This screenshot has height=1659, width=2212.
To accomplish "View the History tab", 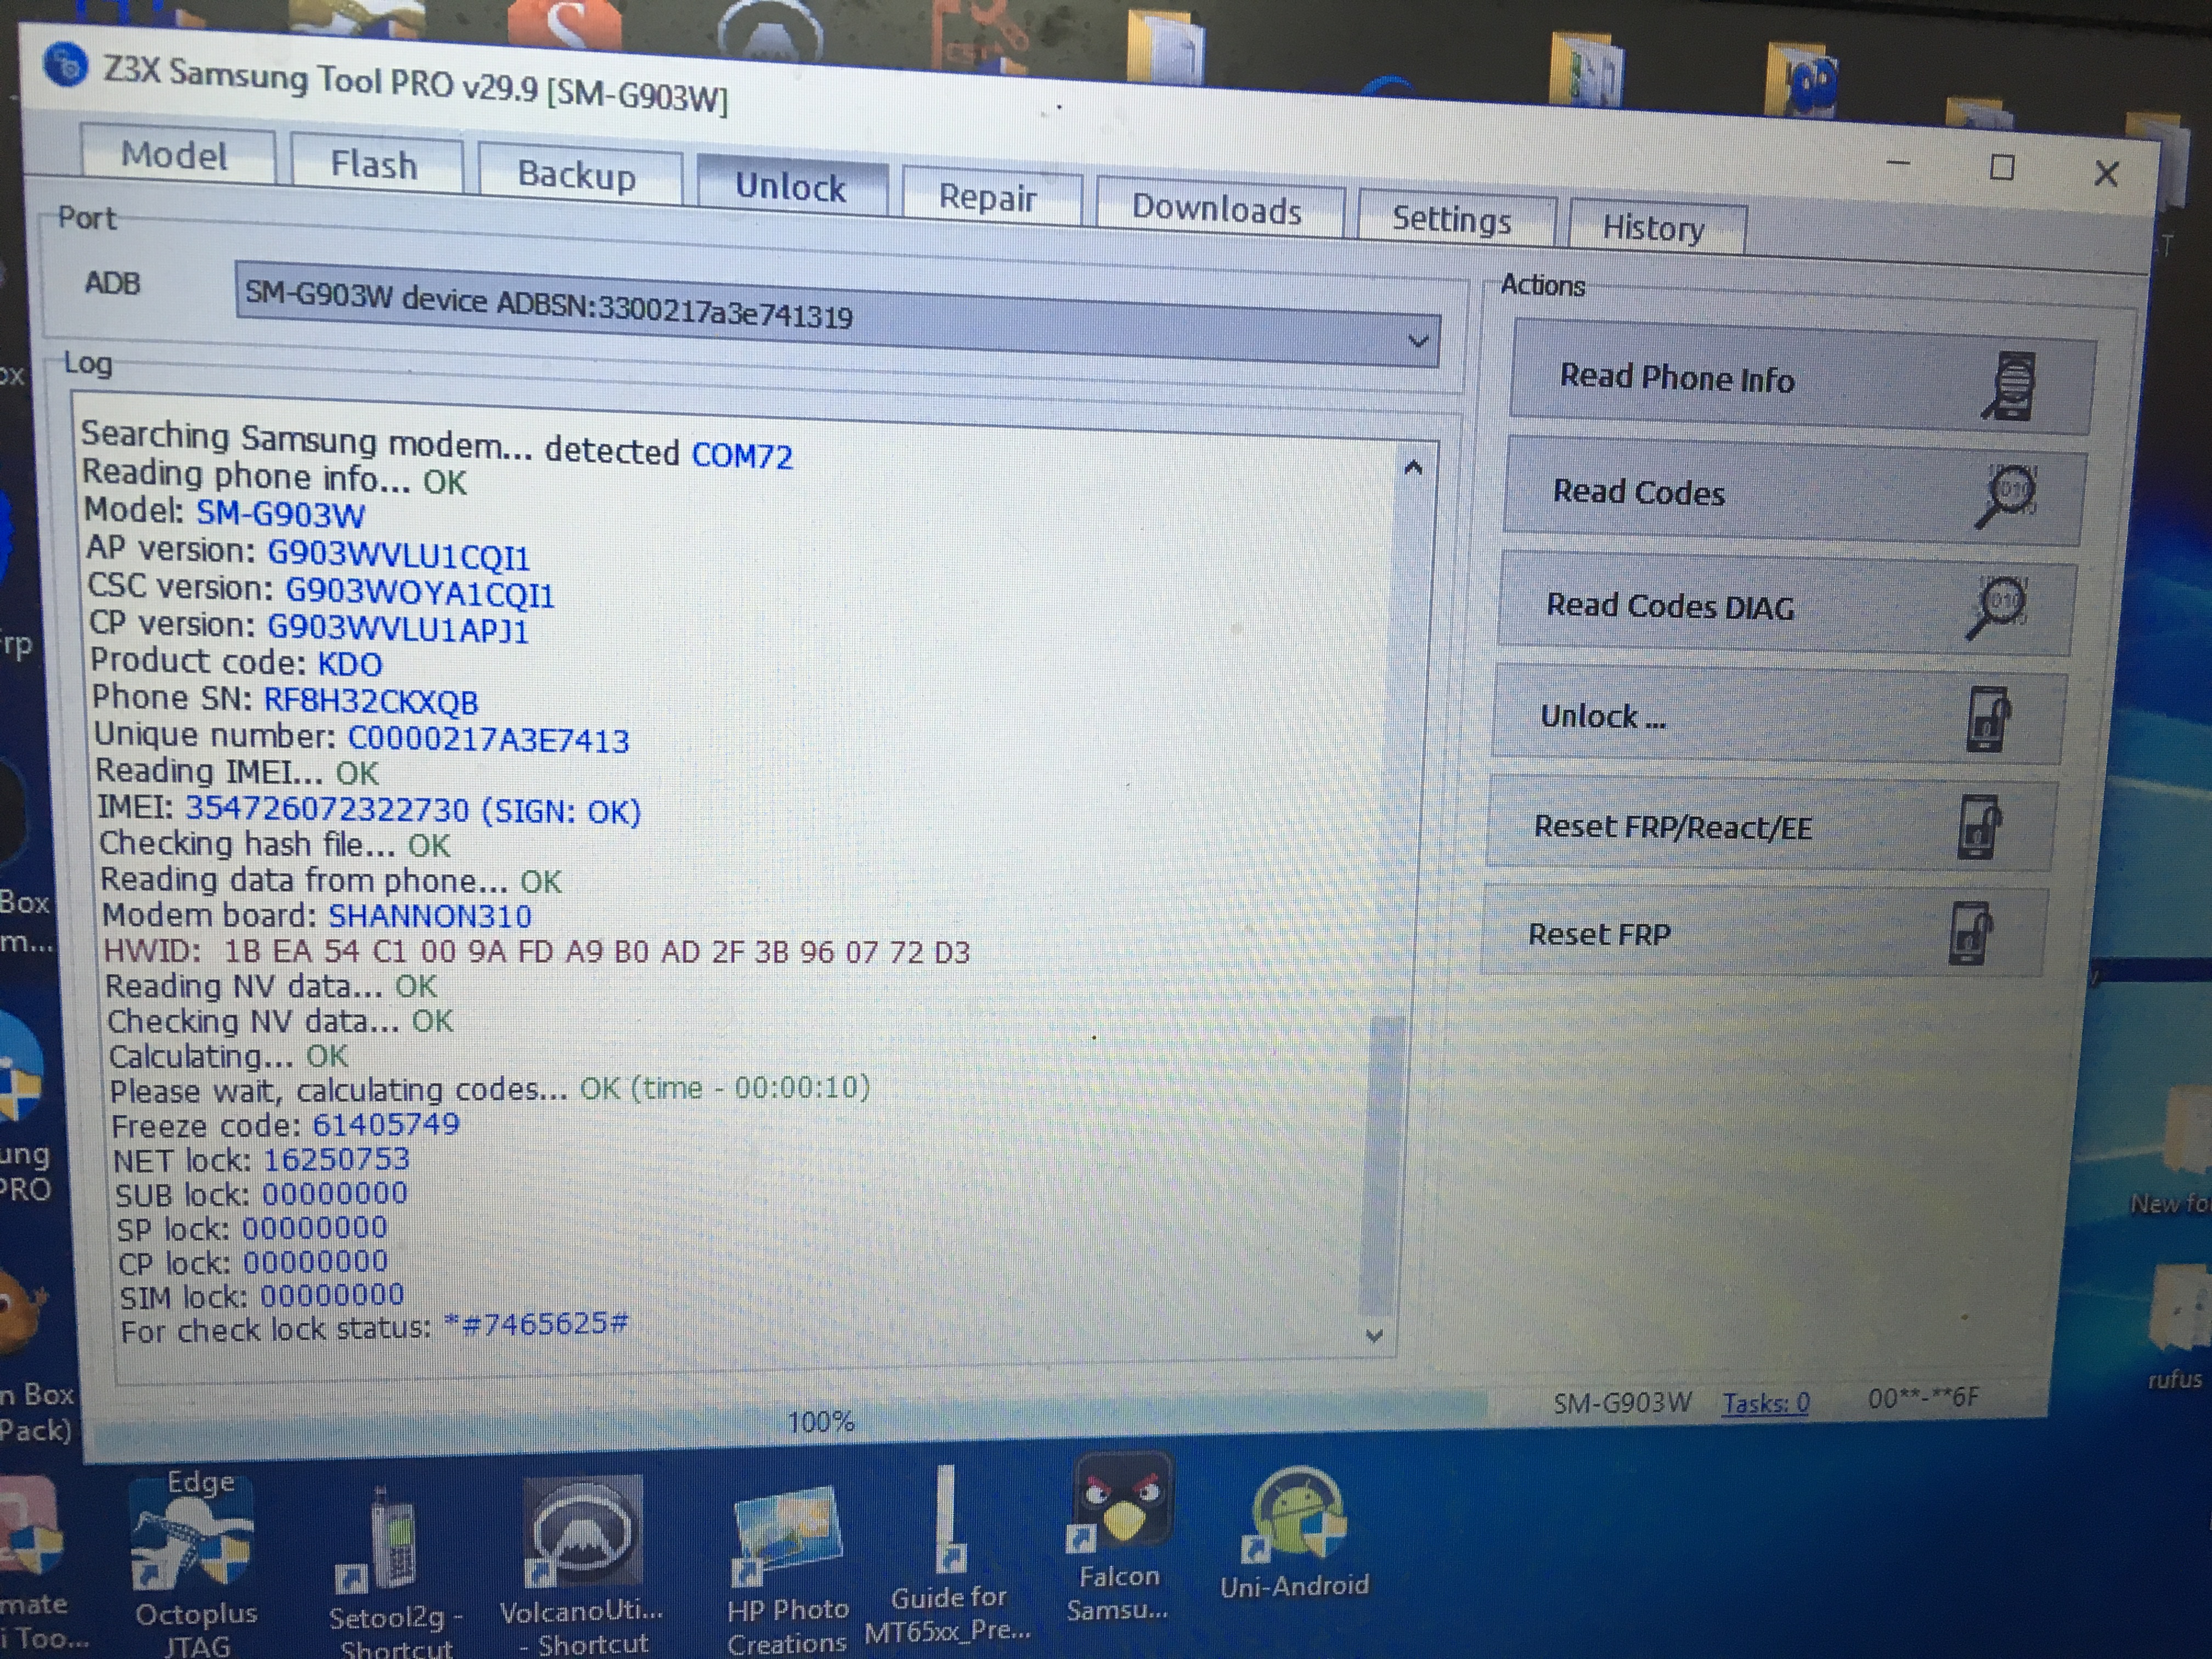I will (1656, 228).
